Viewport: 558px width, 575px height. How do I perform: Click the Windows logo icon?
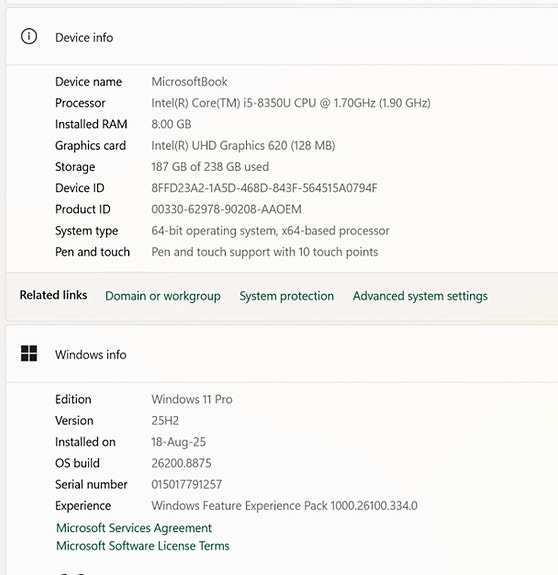[29, 354]
